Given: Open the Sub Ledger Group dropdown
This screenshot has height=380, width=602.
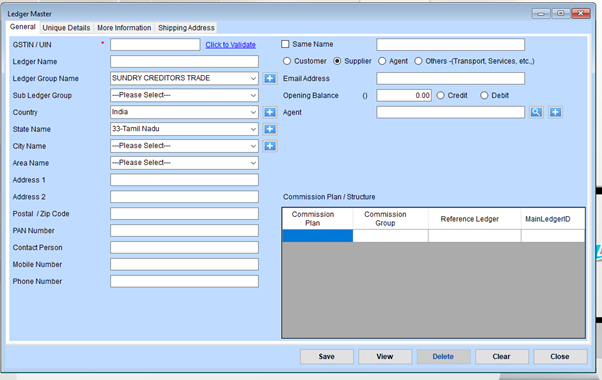Looking at the screenshot, I should click(x=253, y=95).
